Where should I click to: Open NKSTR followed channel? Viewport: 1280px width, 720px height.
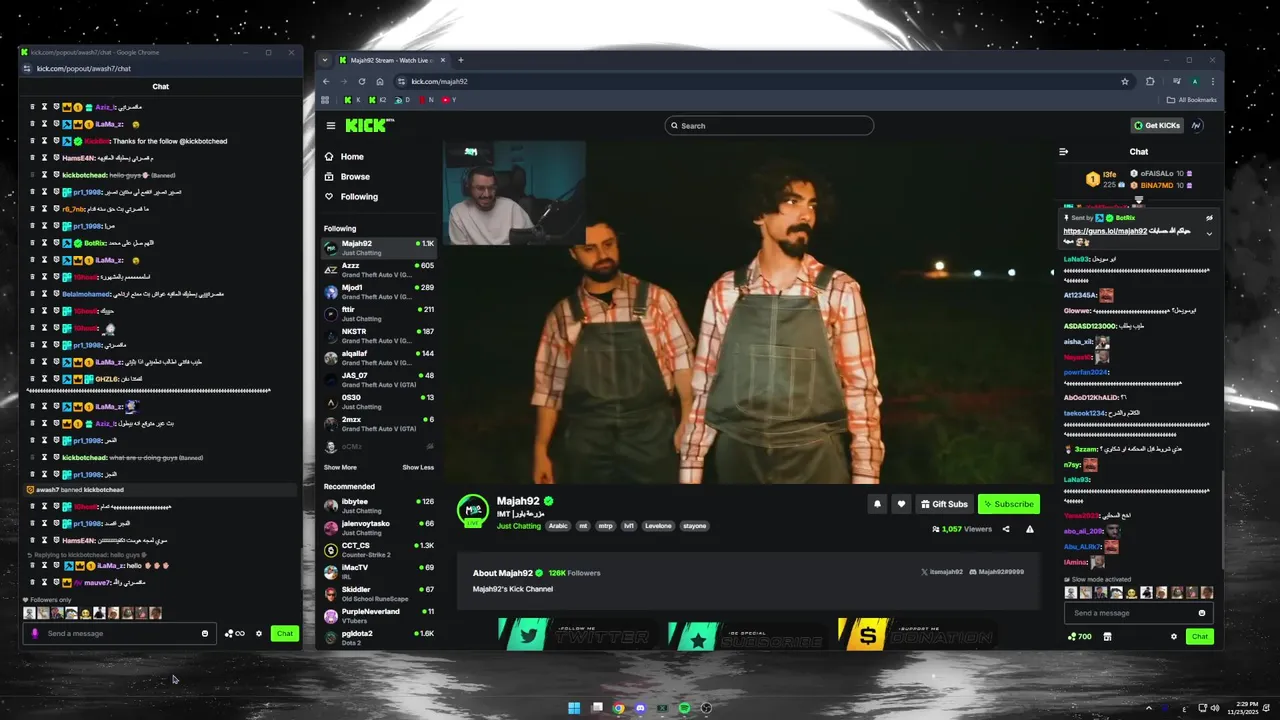point(379,336)
